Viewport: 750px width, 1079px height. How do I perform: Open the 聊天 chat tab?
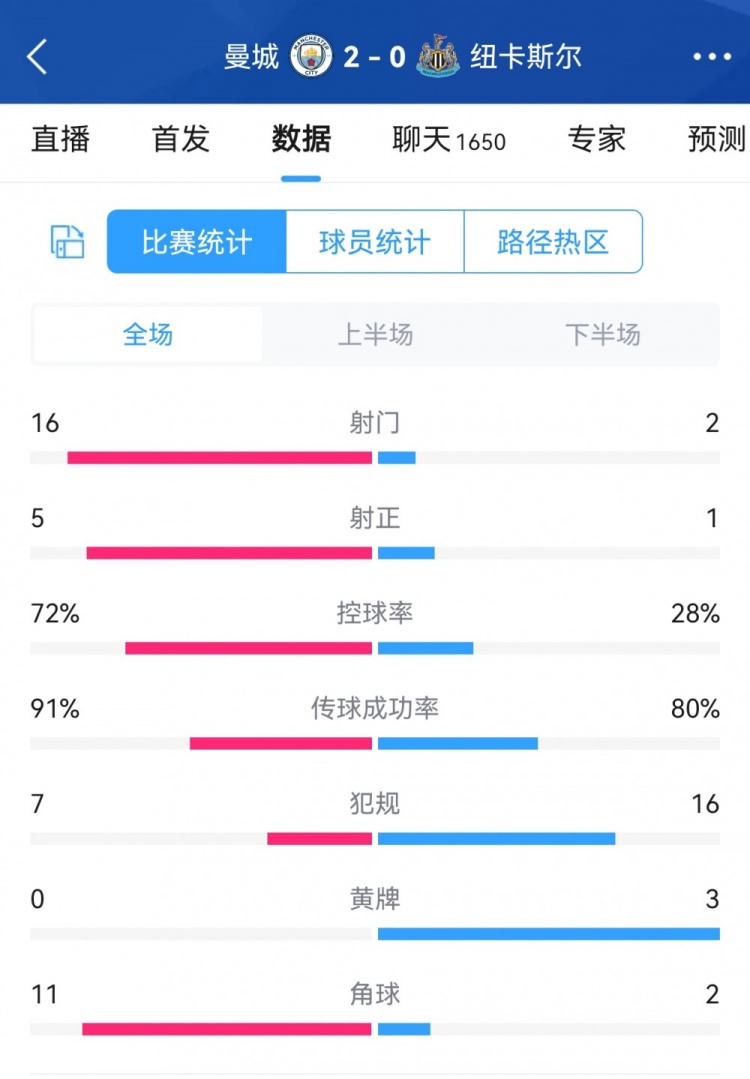[449, 139]
